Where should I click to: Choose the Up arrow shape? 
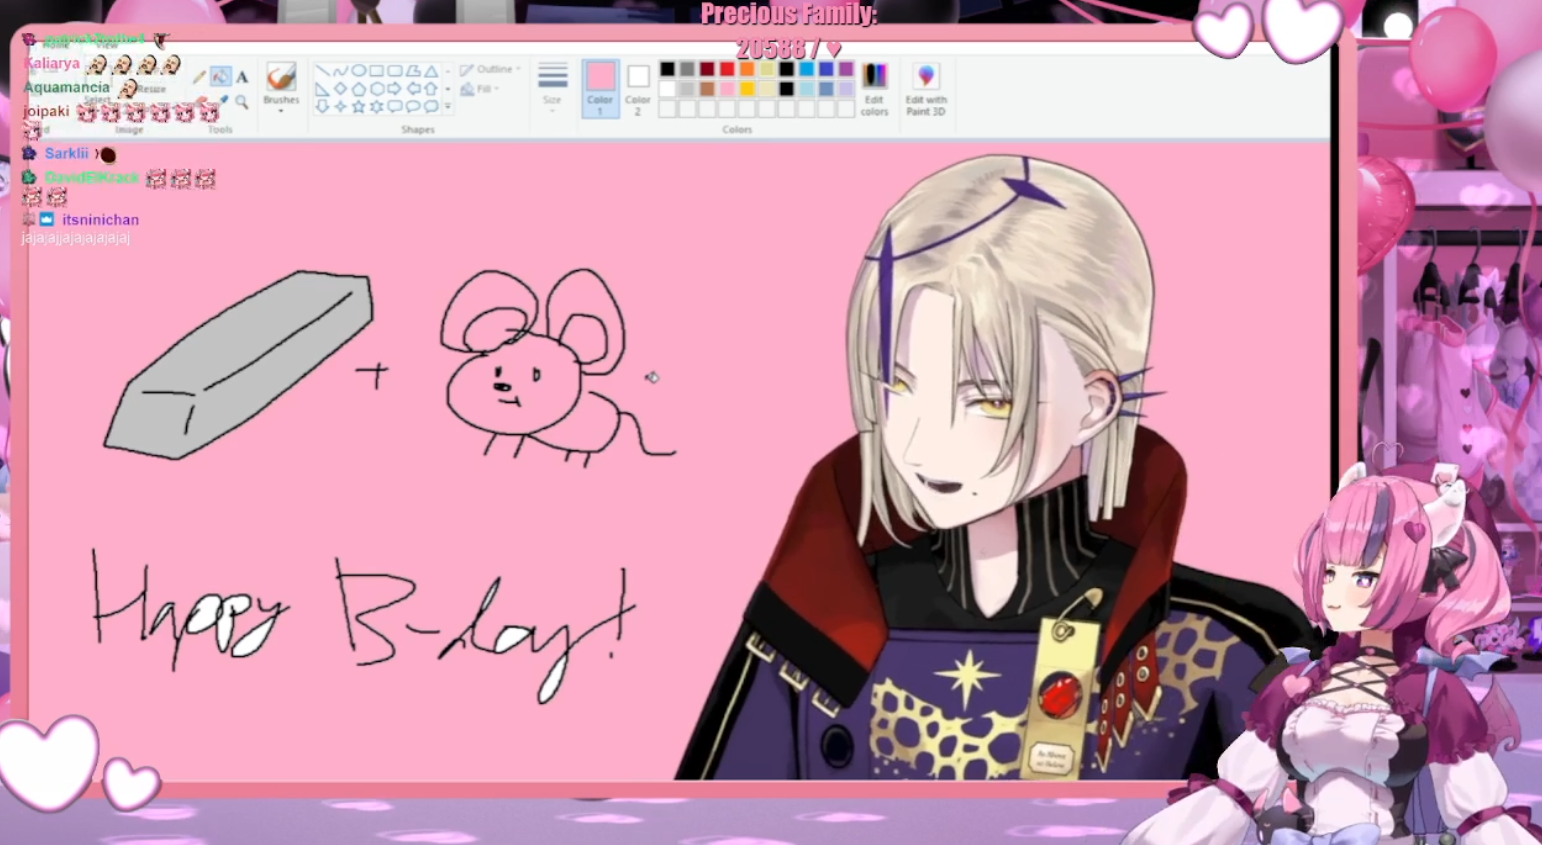430,89
